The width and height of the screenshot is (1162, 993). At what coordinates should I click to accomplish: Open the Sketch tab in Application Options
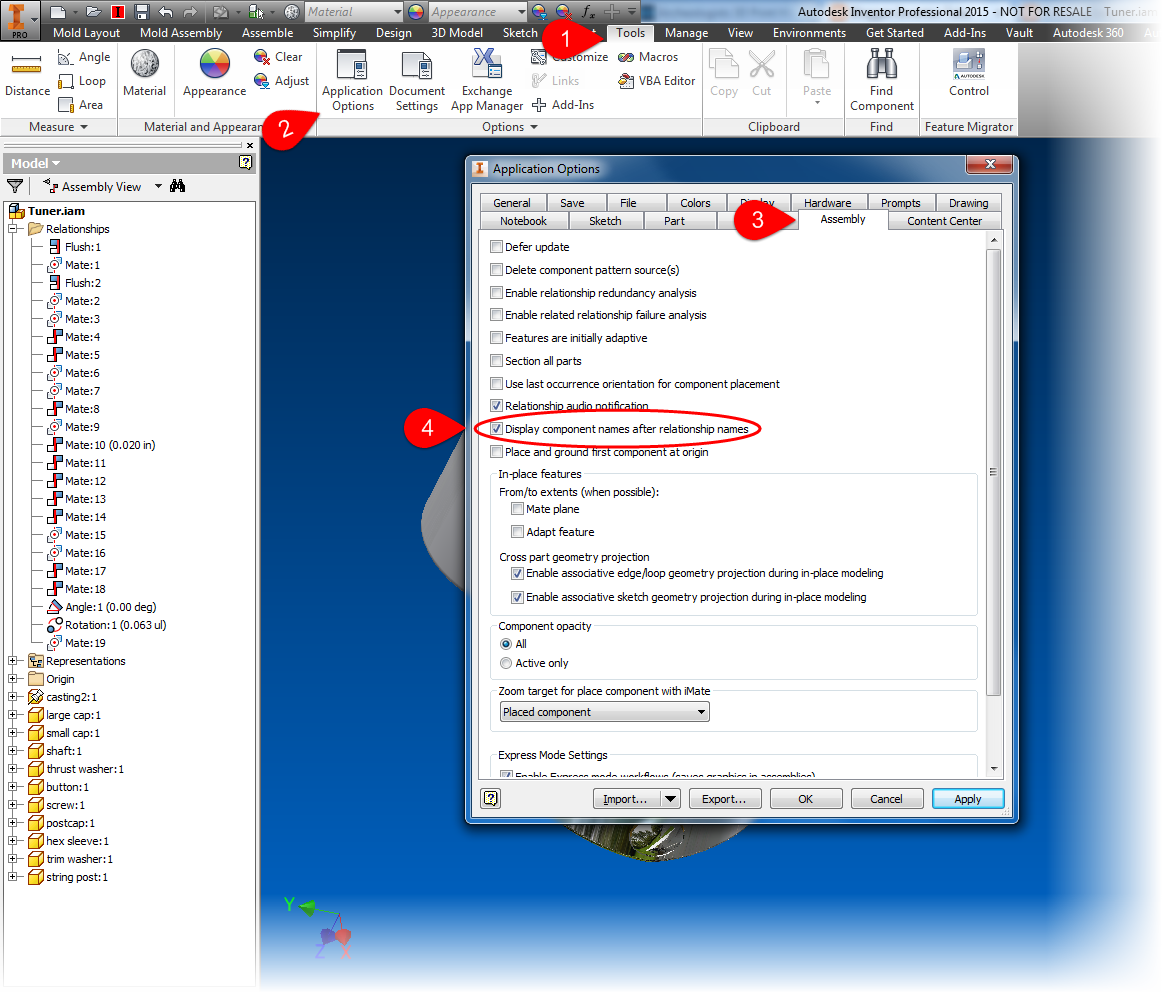coord(605,221)
